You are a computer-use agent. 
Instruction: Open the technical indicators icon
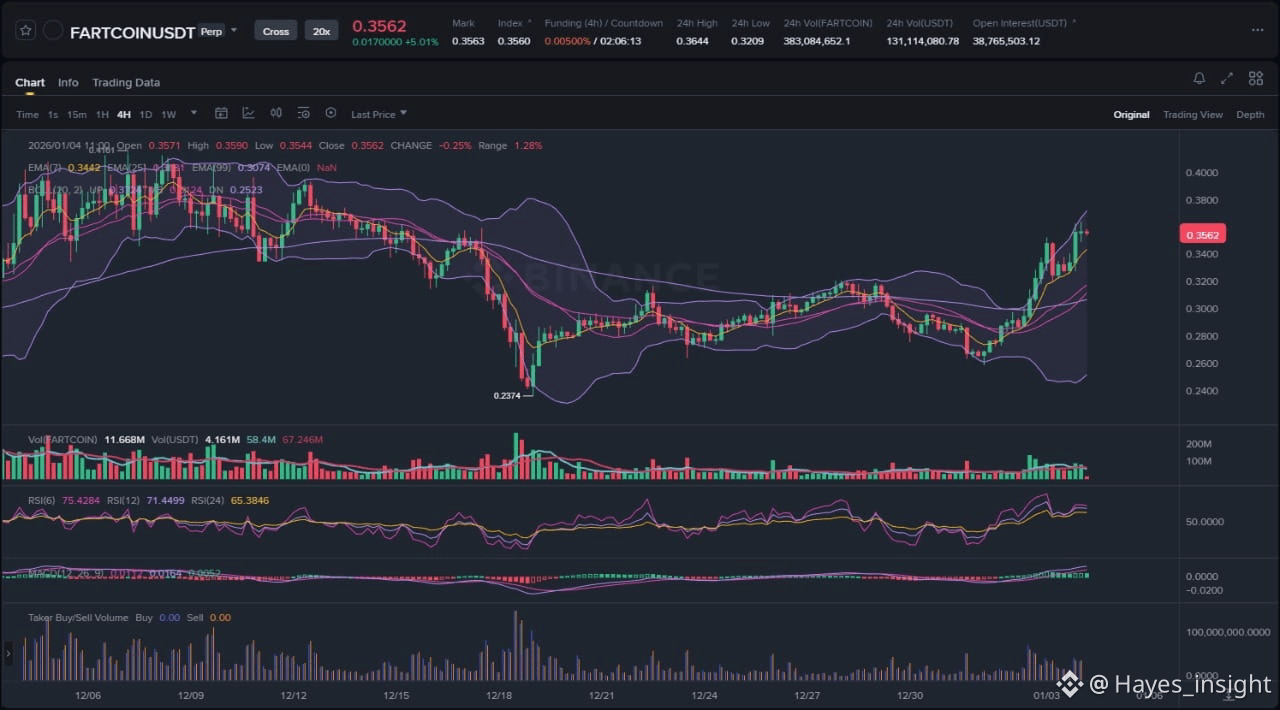248,113
